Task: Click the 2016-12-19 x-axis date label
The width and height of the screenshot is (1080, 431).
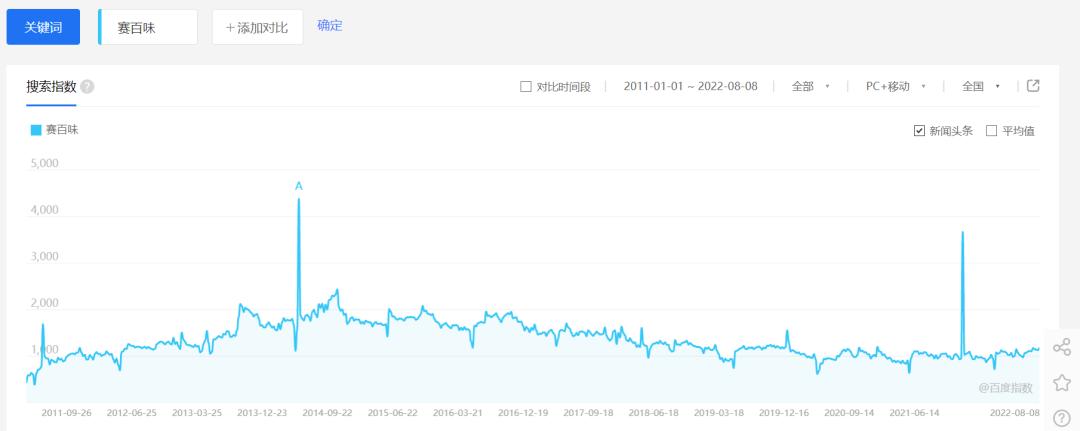Action: [x=523, y=413]
